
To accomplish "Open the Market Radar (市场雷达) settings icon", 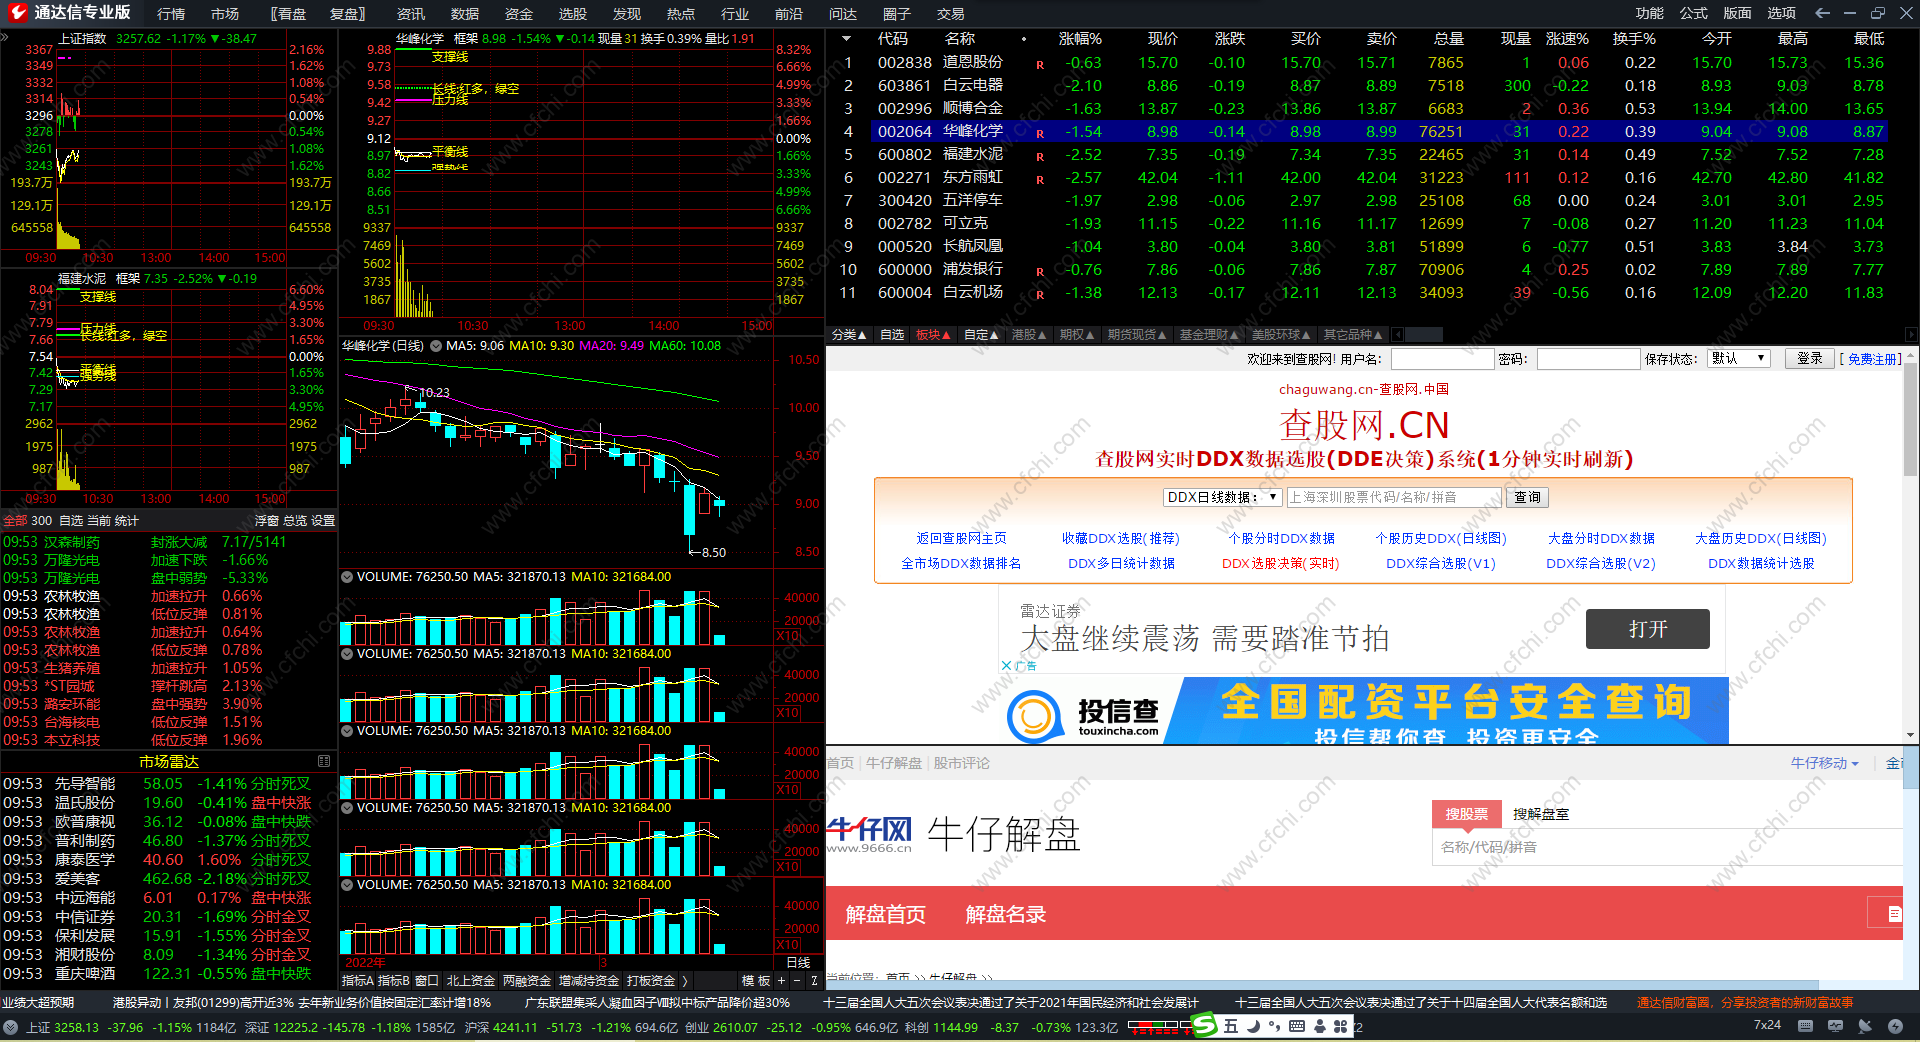I will click(x=324, y=762).
